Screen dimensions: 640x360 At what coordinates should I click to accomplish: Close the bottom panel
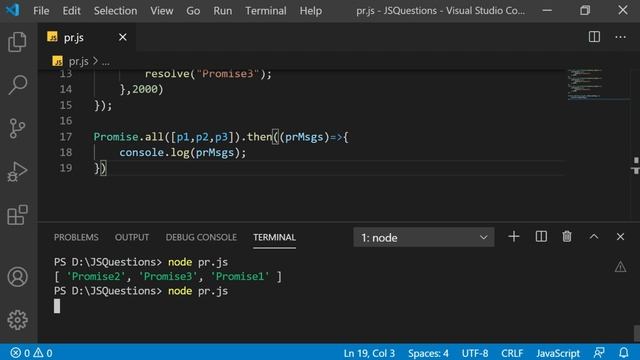click(620, 237)
